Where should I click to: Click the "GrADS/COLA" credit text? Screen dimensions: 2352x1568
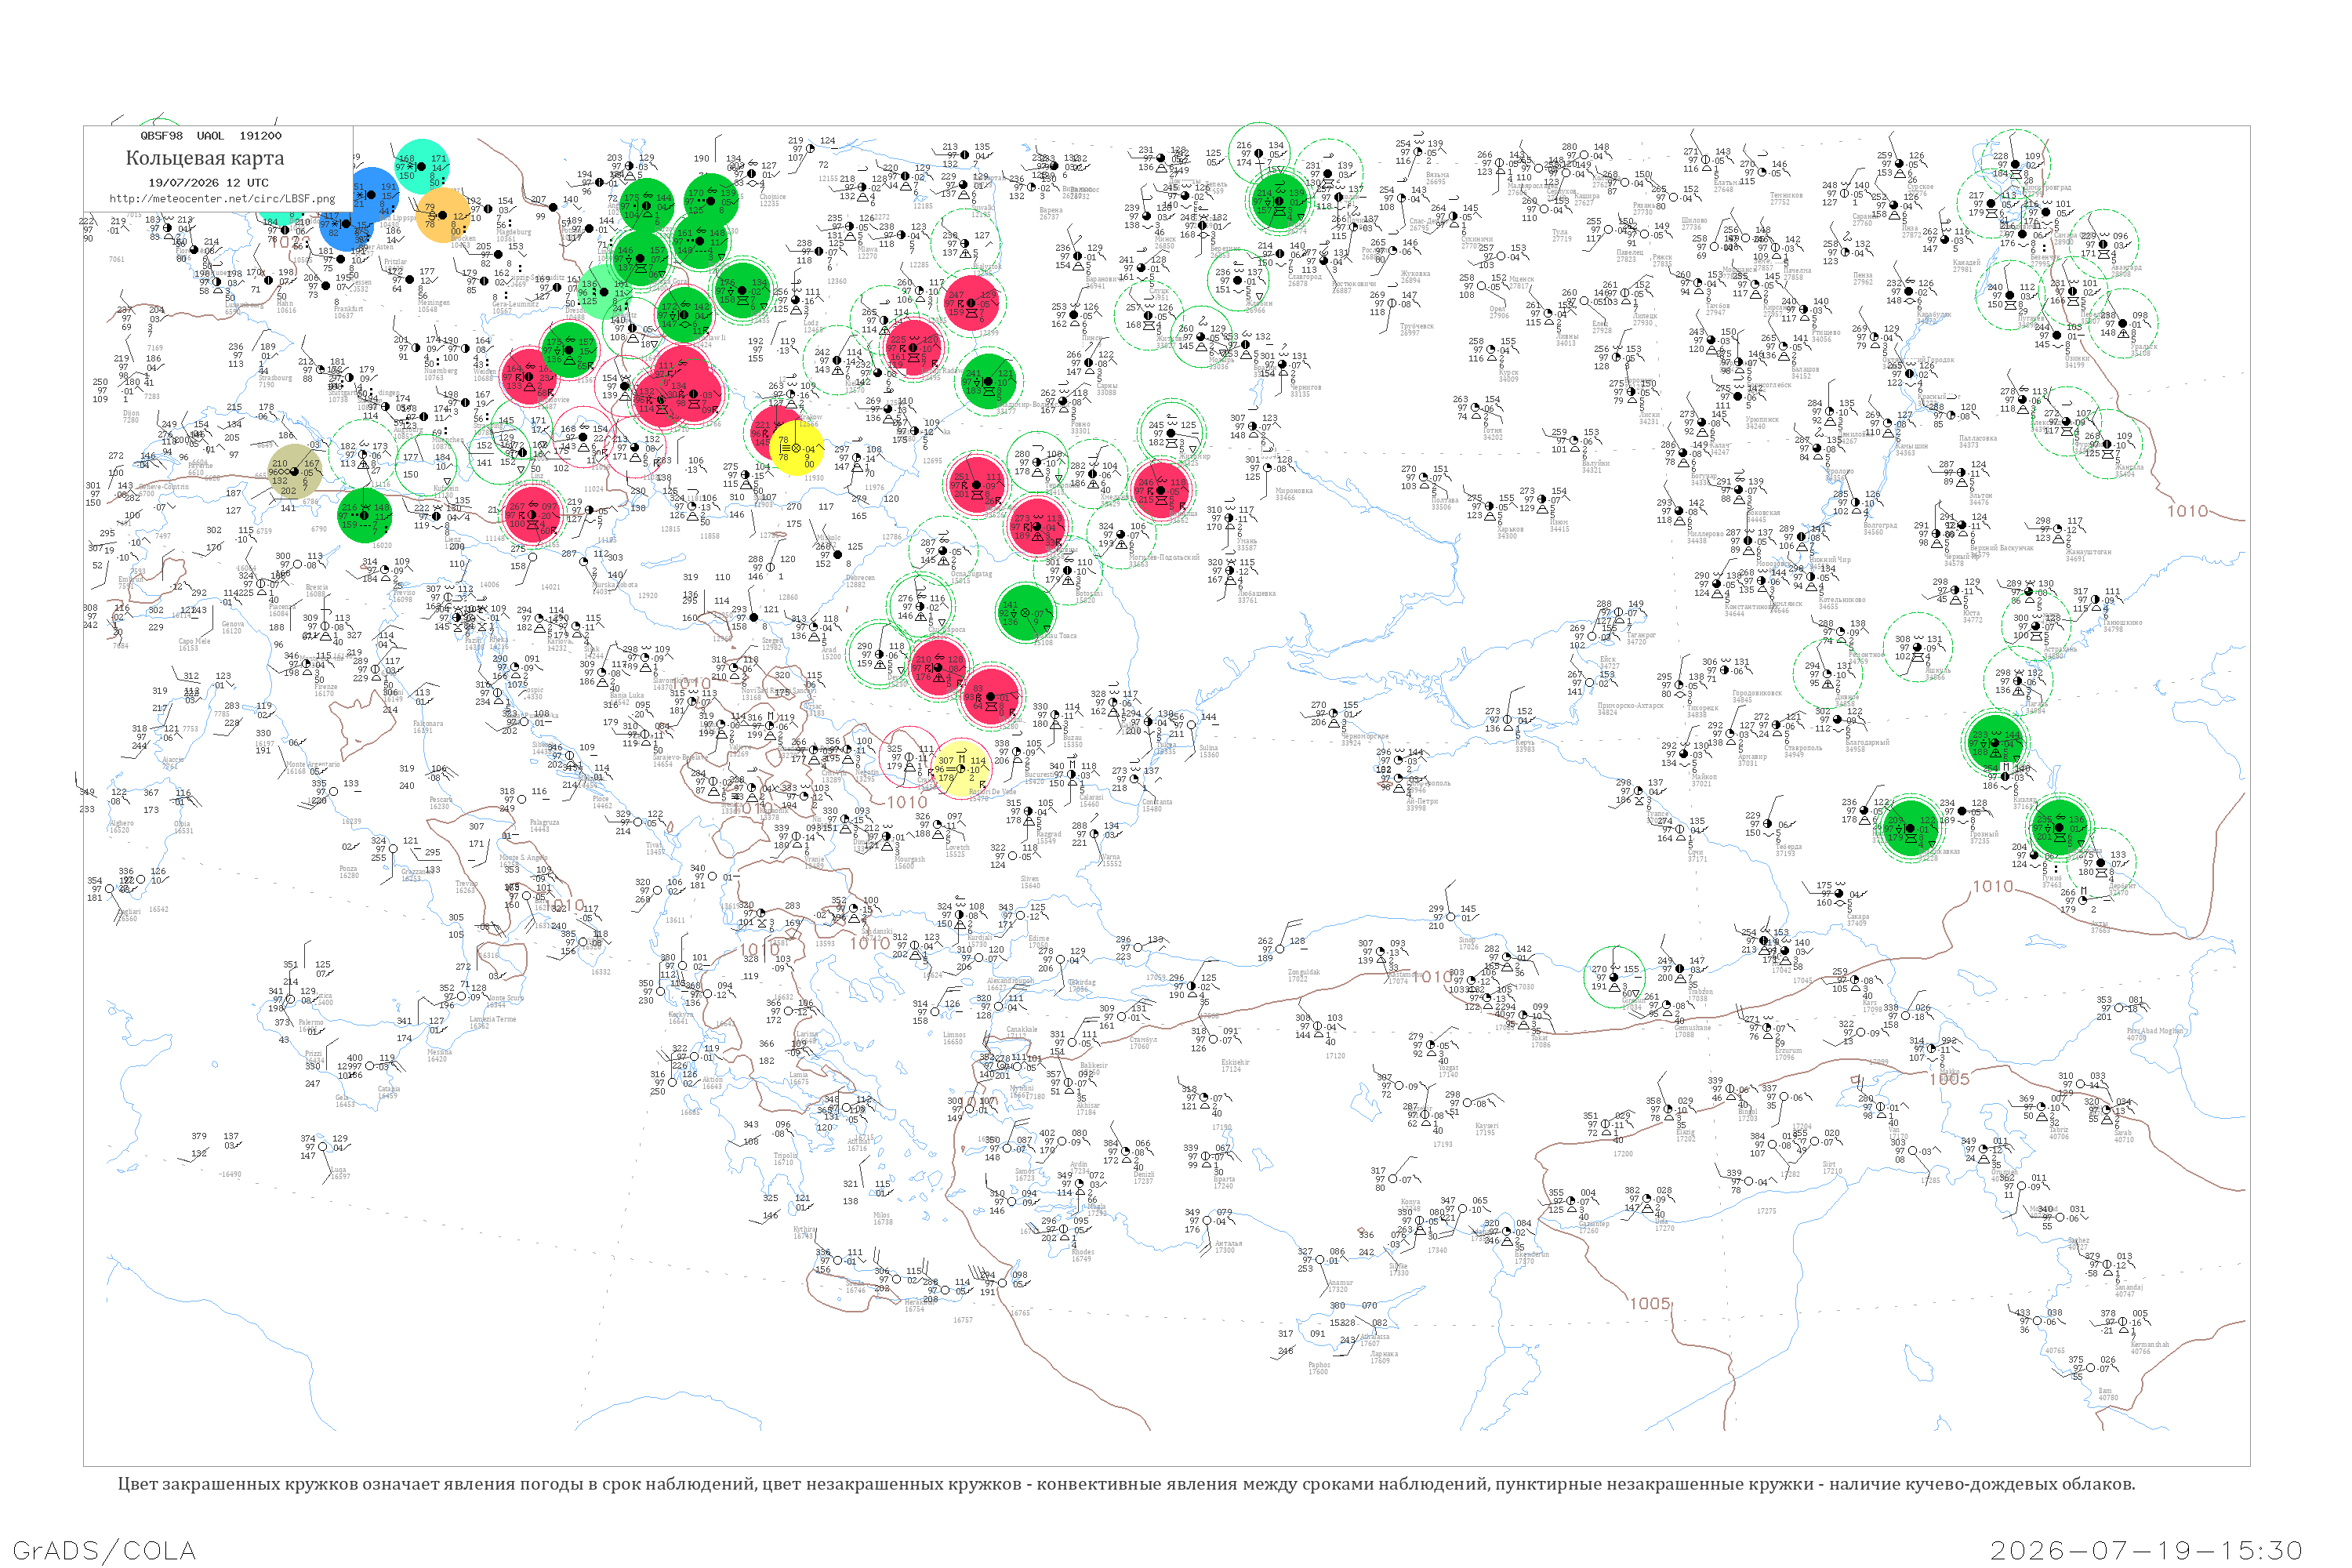(105, 1550)
